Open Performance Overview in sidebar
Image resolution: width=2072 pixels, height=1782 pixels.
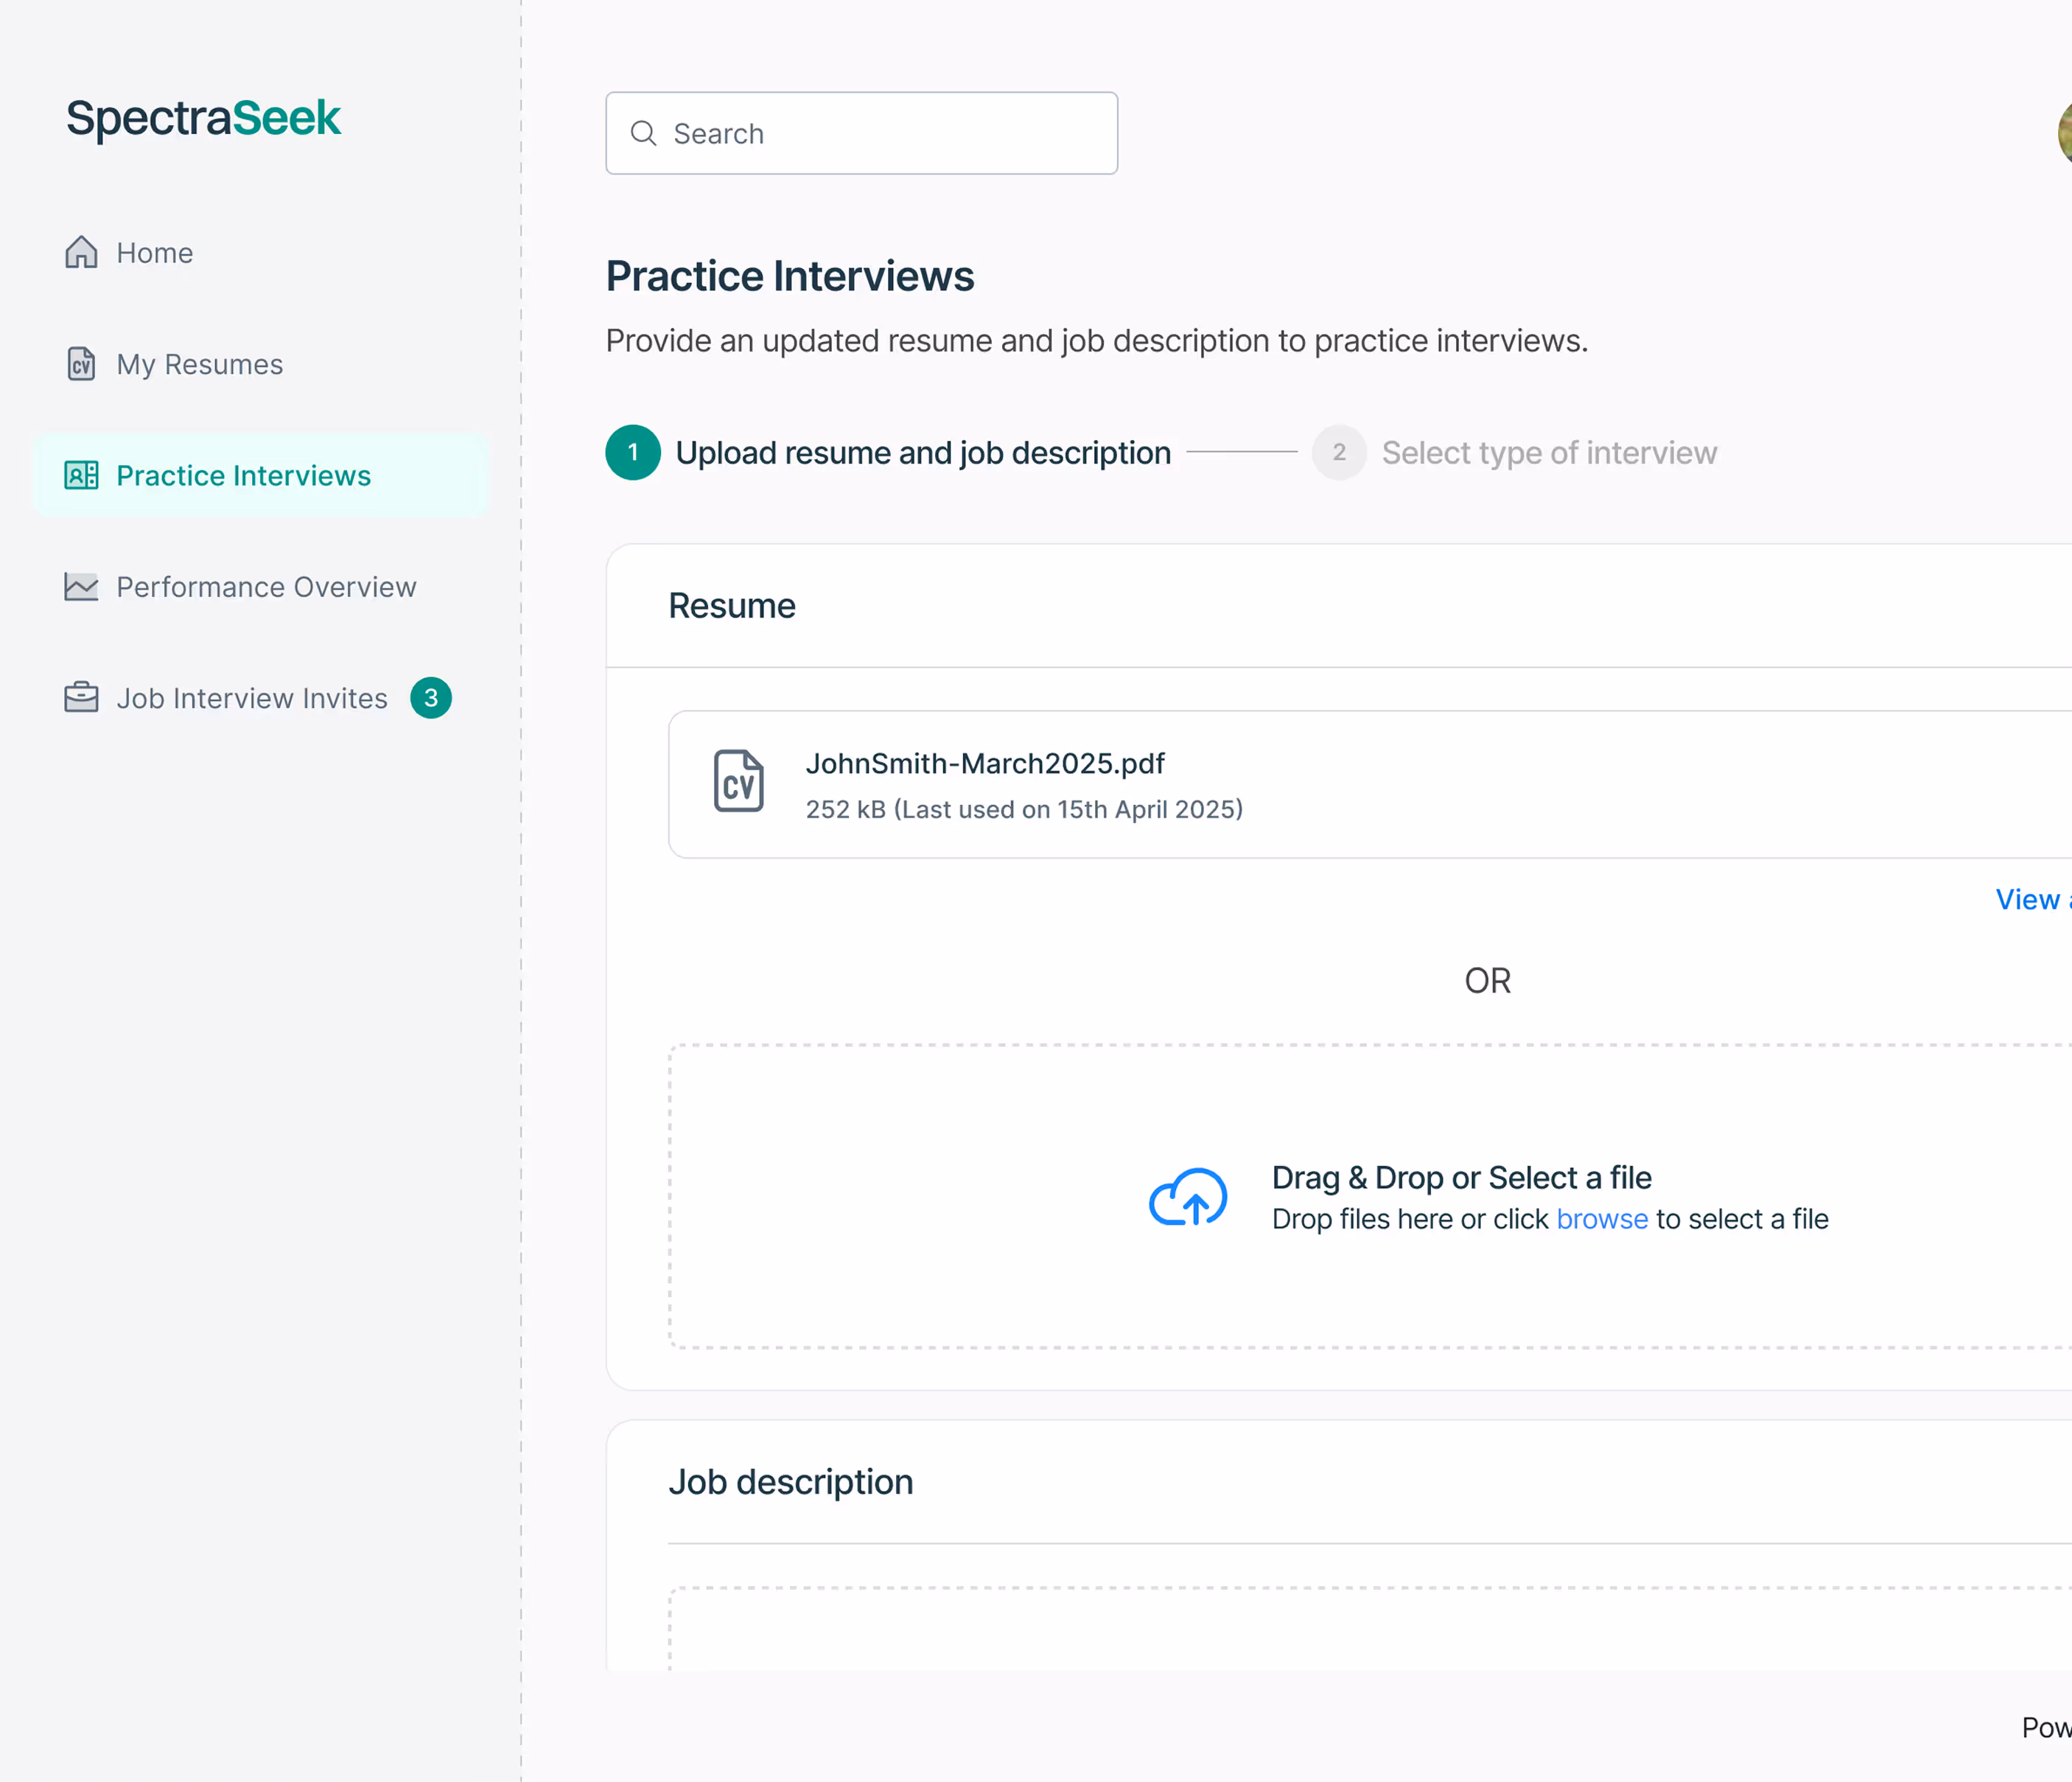coord(266,587)
